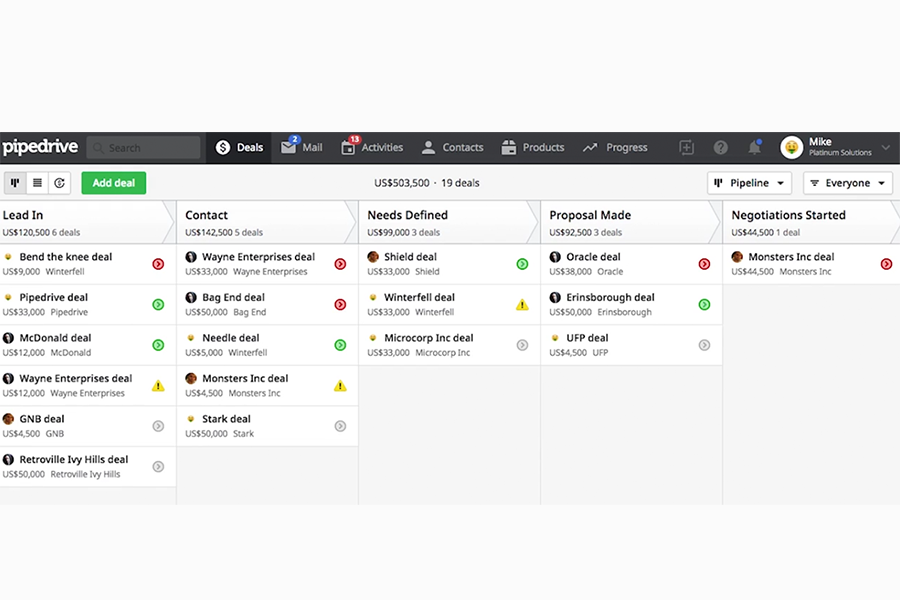The height and width of the screenshot is (600, 900).
Task: Open the Erinsborough deal
Action: point(631,304)
